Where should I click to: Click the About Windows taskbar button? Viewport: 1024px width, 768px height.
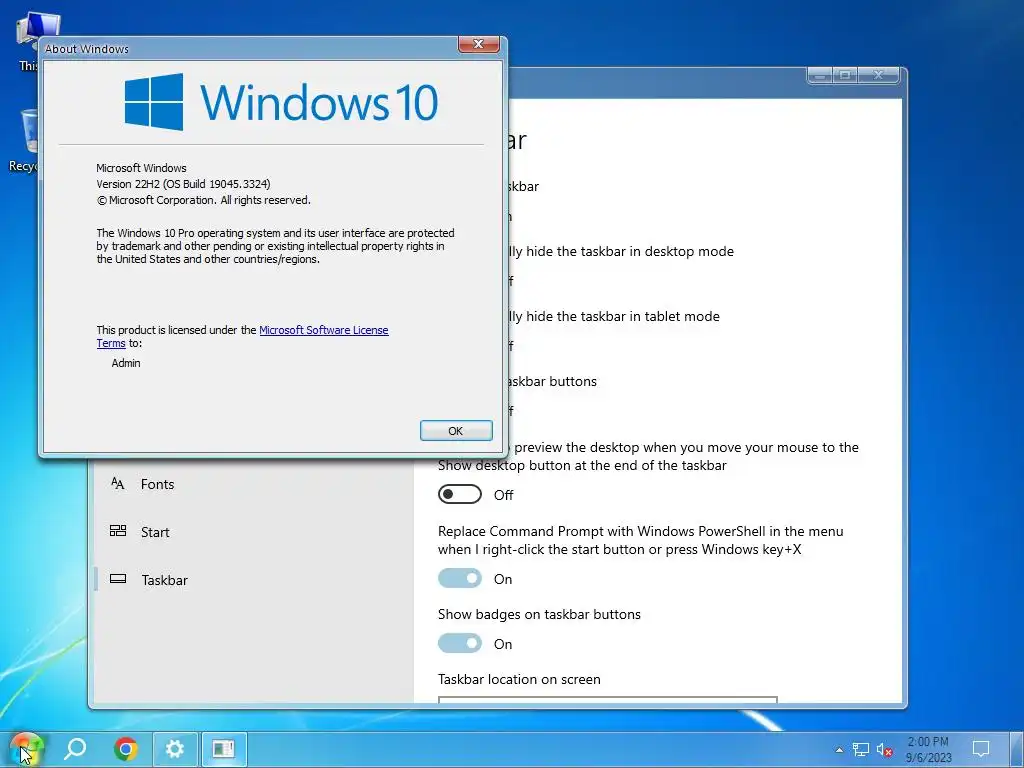click(x=223, y=748)
